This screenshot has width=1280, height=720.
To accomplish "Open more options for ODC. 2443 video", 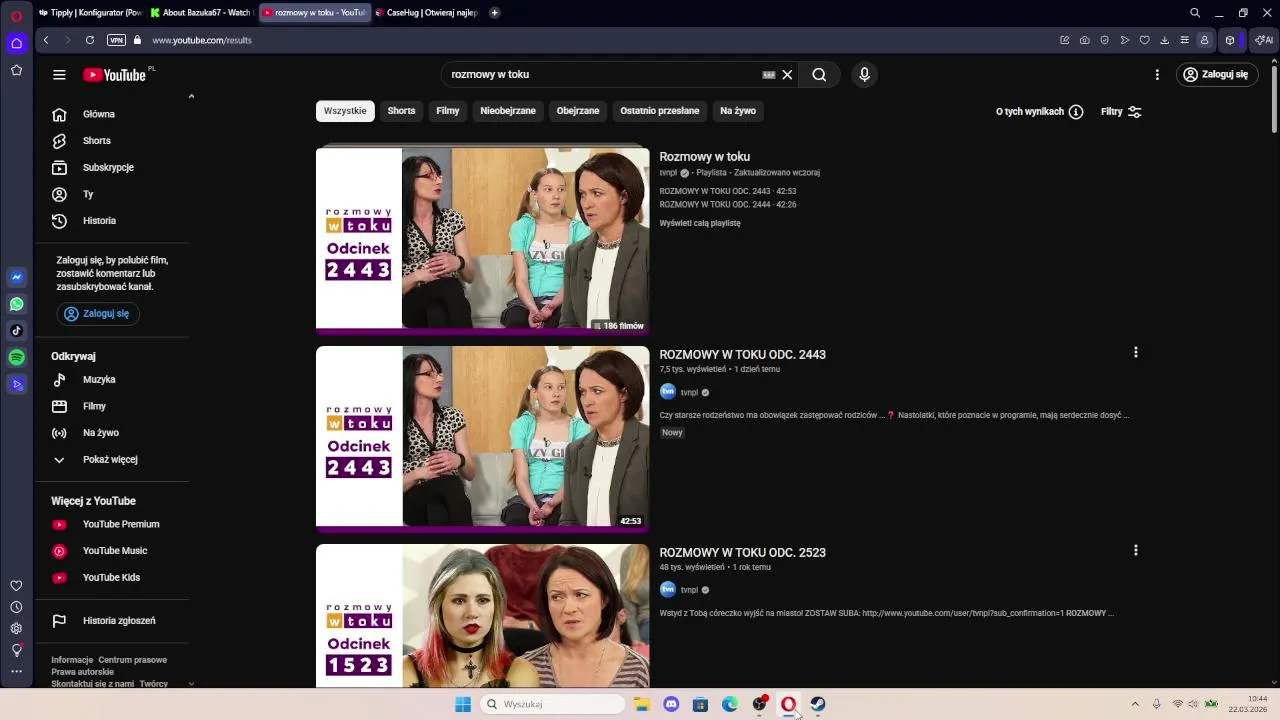I will [1135, 353].
